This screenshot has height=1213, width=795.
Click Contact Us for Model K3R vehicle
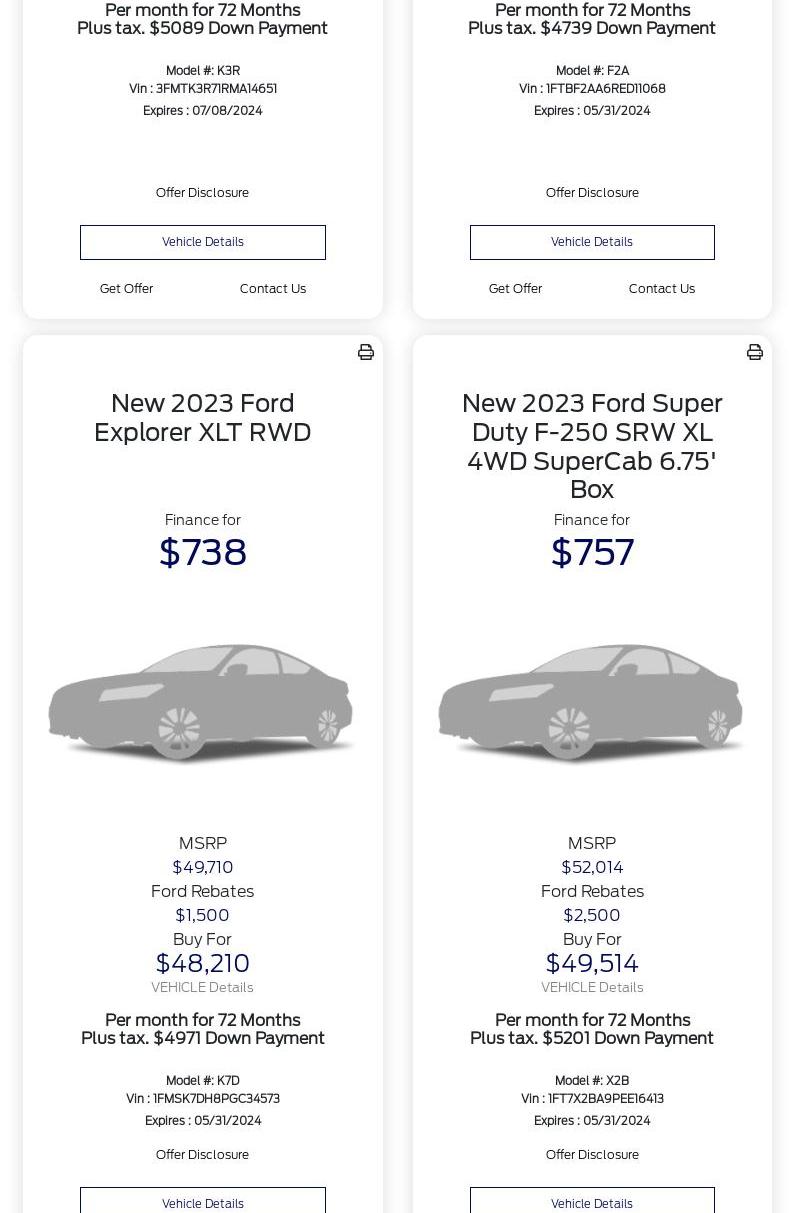pyautogui.click(x=273, y=289)
